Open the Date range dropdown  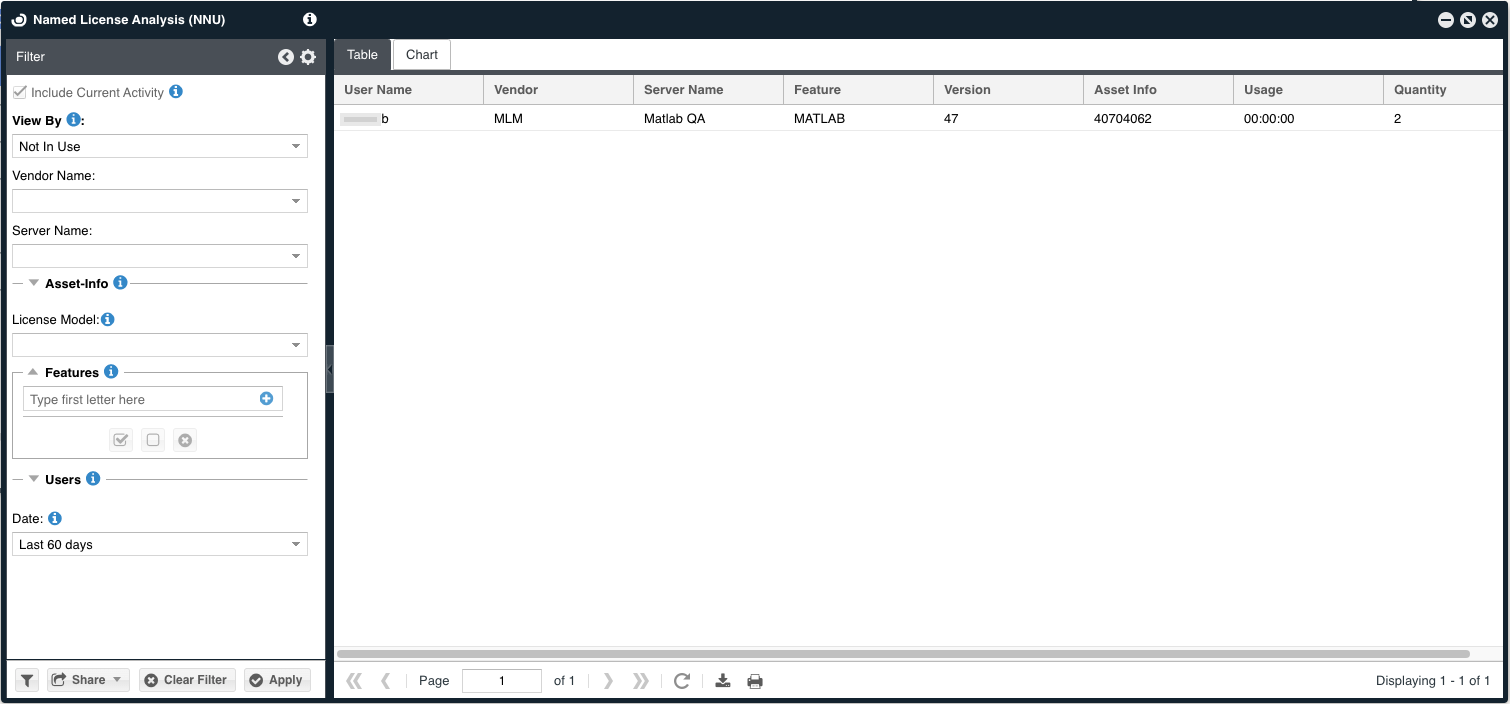tap(160, 545)
